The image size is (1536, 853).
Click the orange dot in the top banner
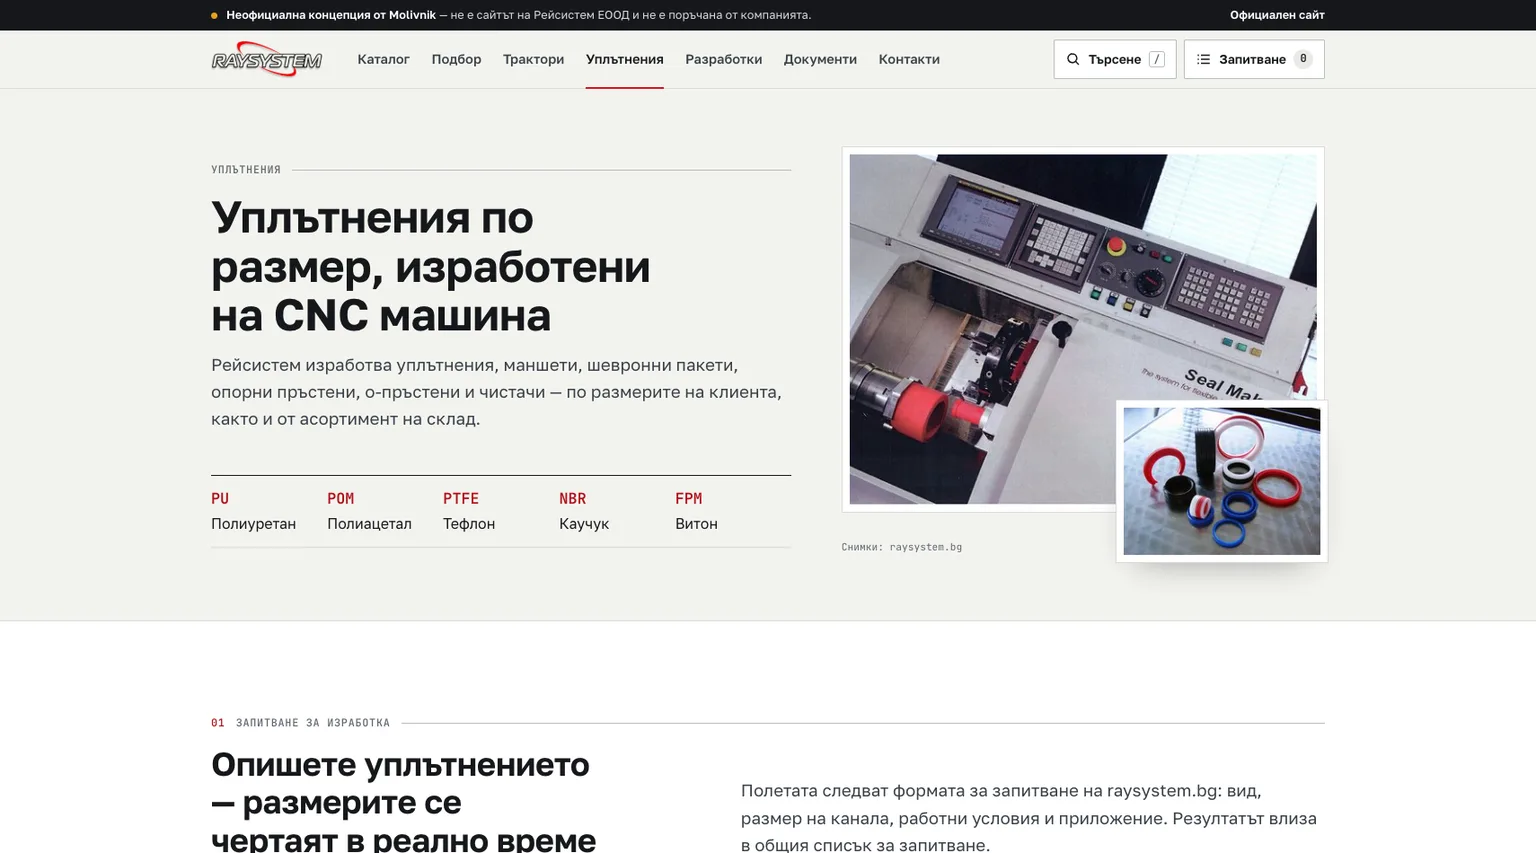pos(215,15)
